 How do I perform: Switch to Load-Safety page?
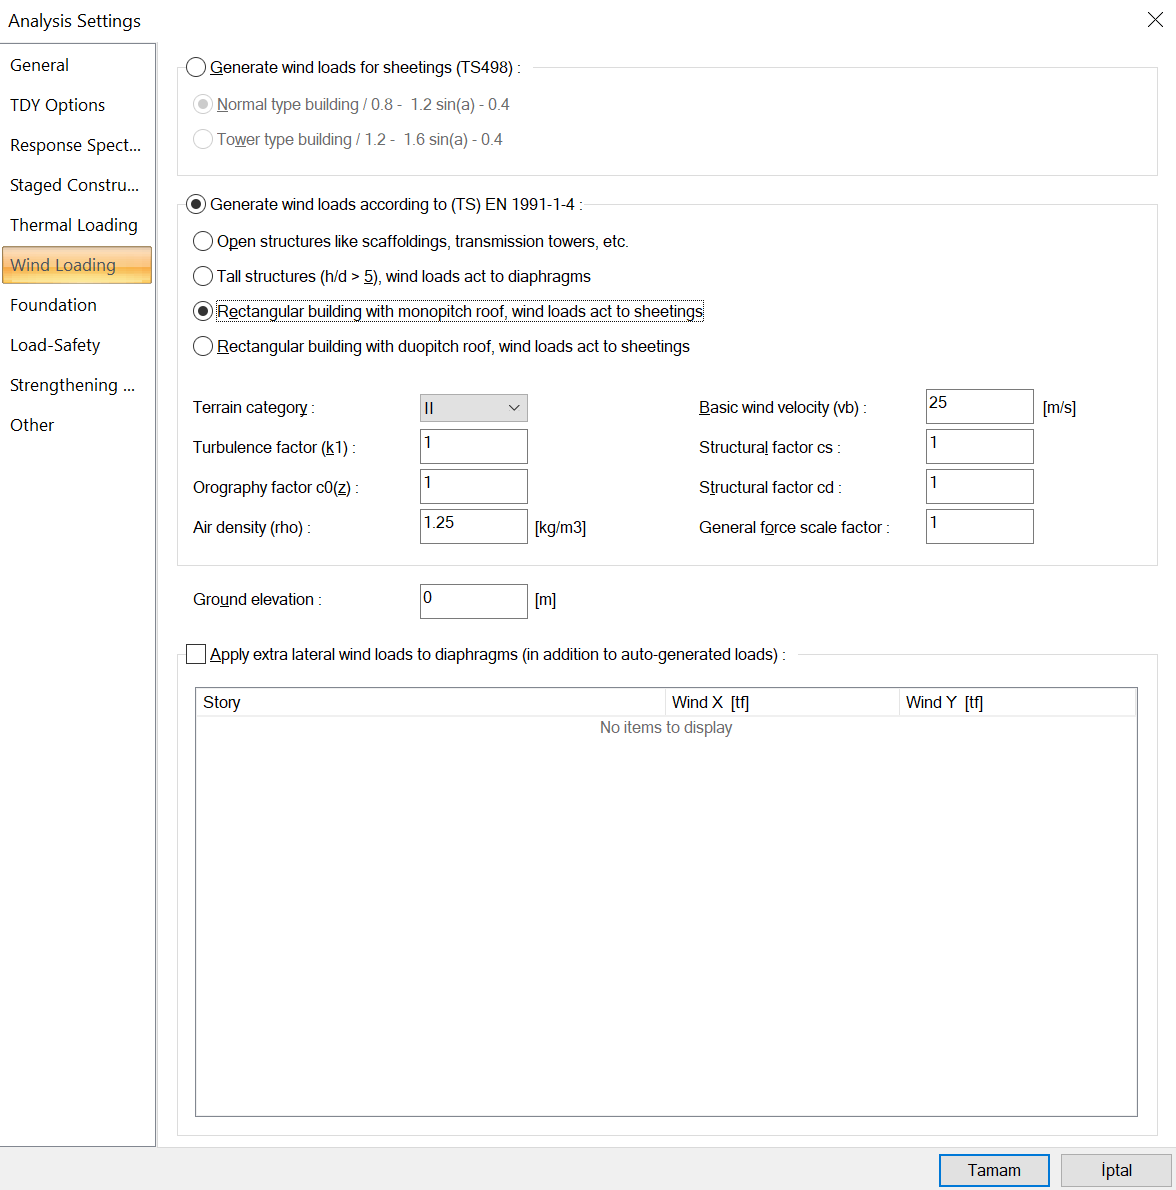[77, 345]
